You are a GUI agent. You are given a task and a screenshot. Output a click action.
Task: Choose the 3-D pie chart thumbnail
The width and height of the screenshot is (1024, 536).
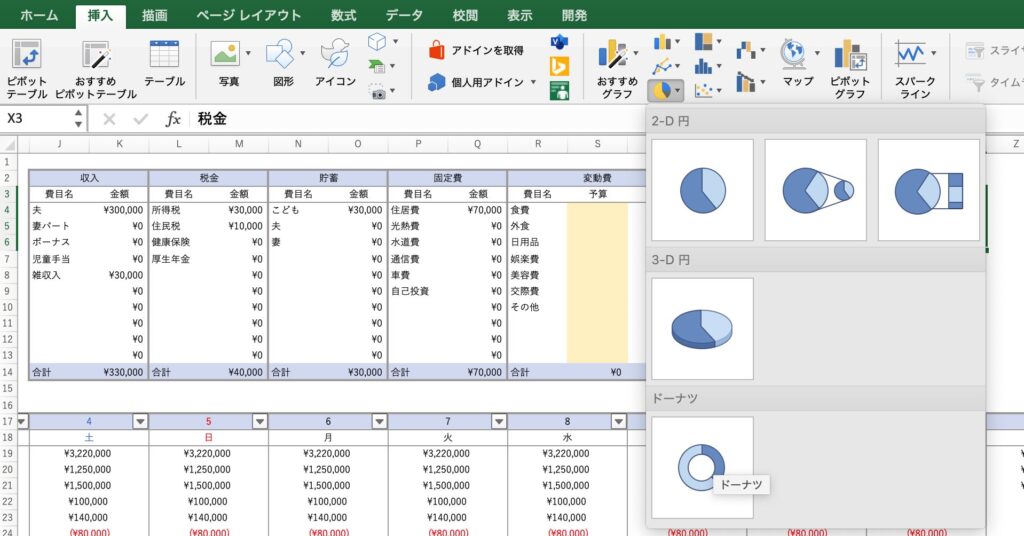pos(702,328)
